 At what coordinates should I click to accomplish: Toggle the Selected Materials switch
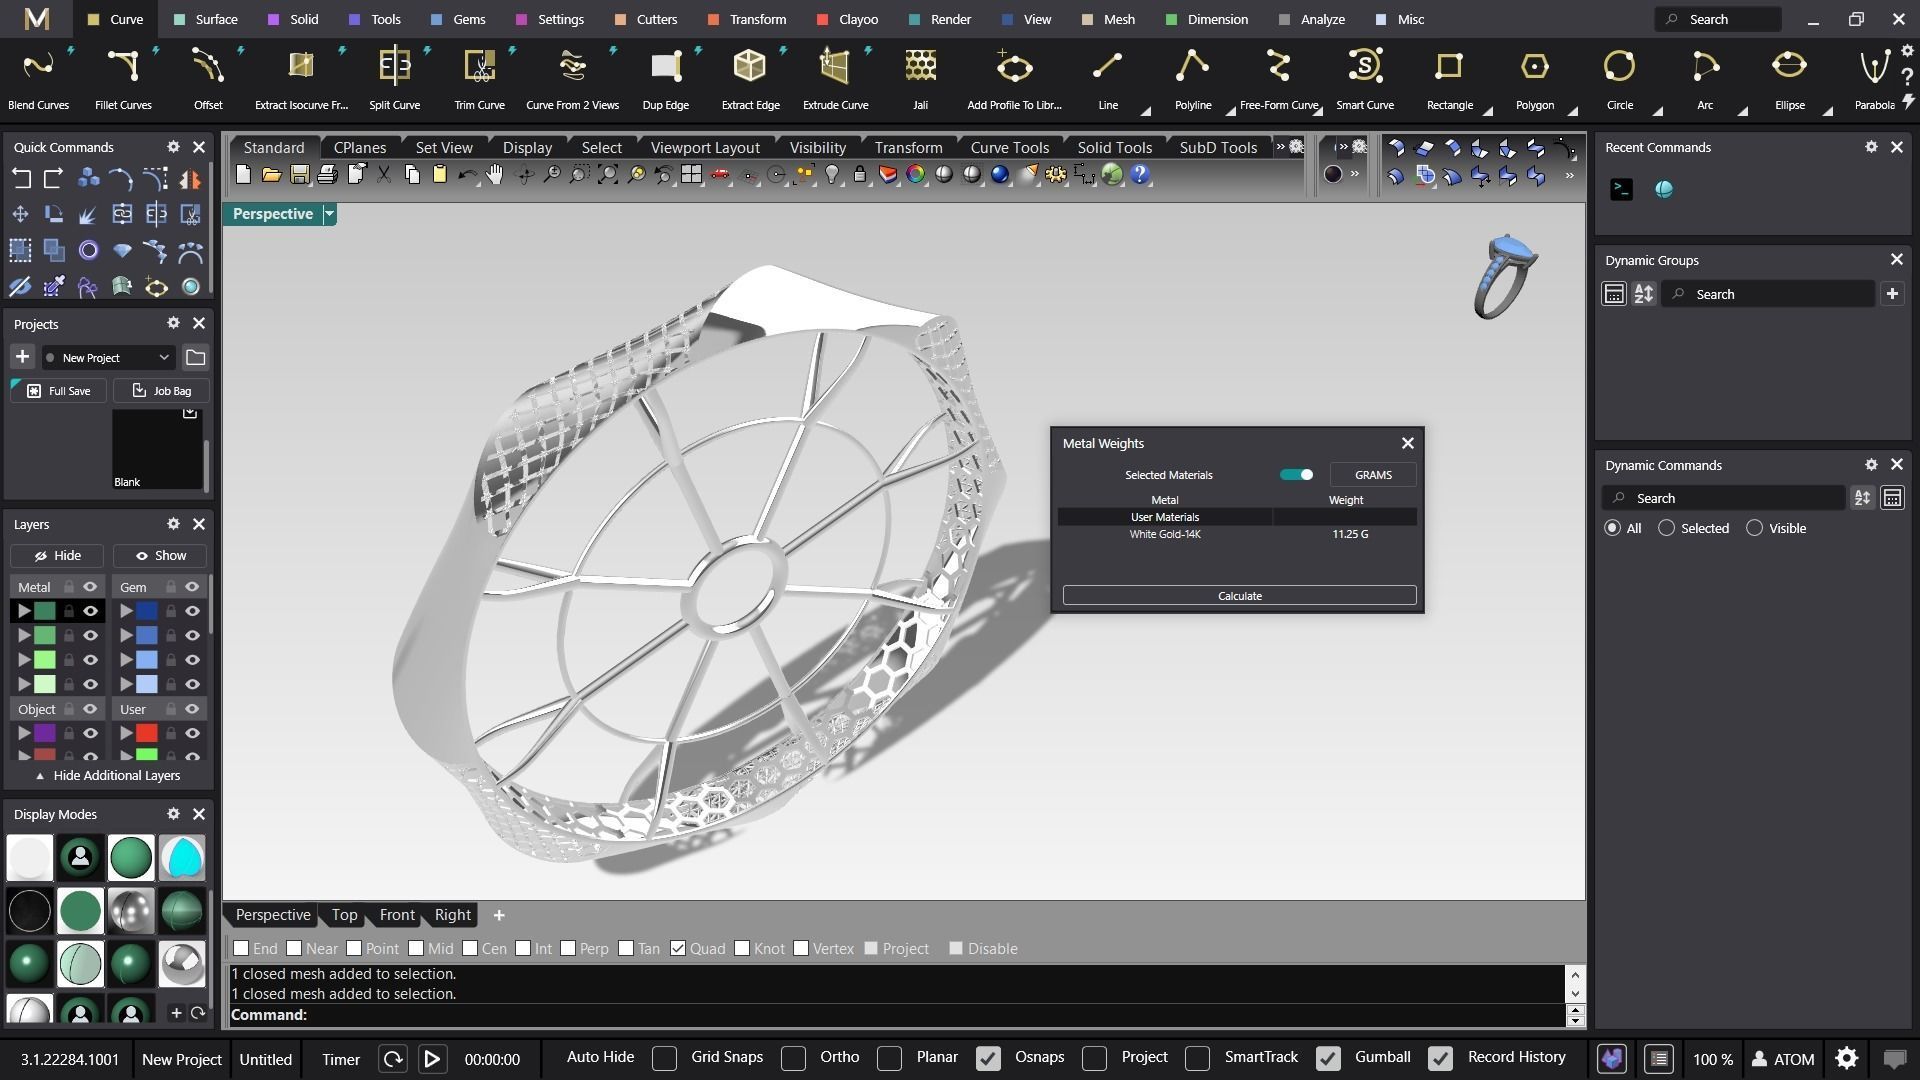tap(1296, 475)
